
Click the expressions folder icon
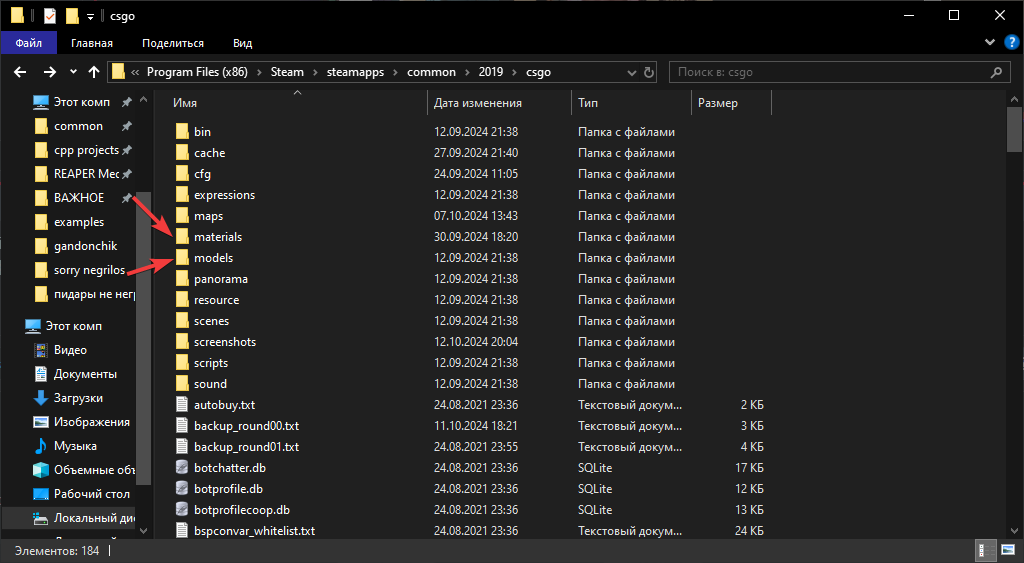tap(182, 195)
